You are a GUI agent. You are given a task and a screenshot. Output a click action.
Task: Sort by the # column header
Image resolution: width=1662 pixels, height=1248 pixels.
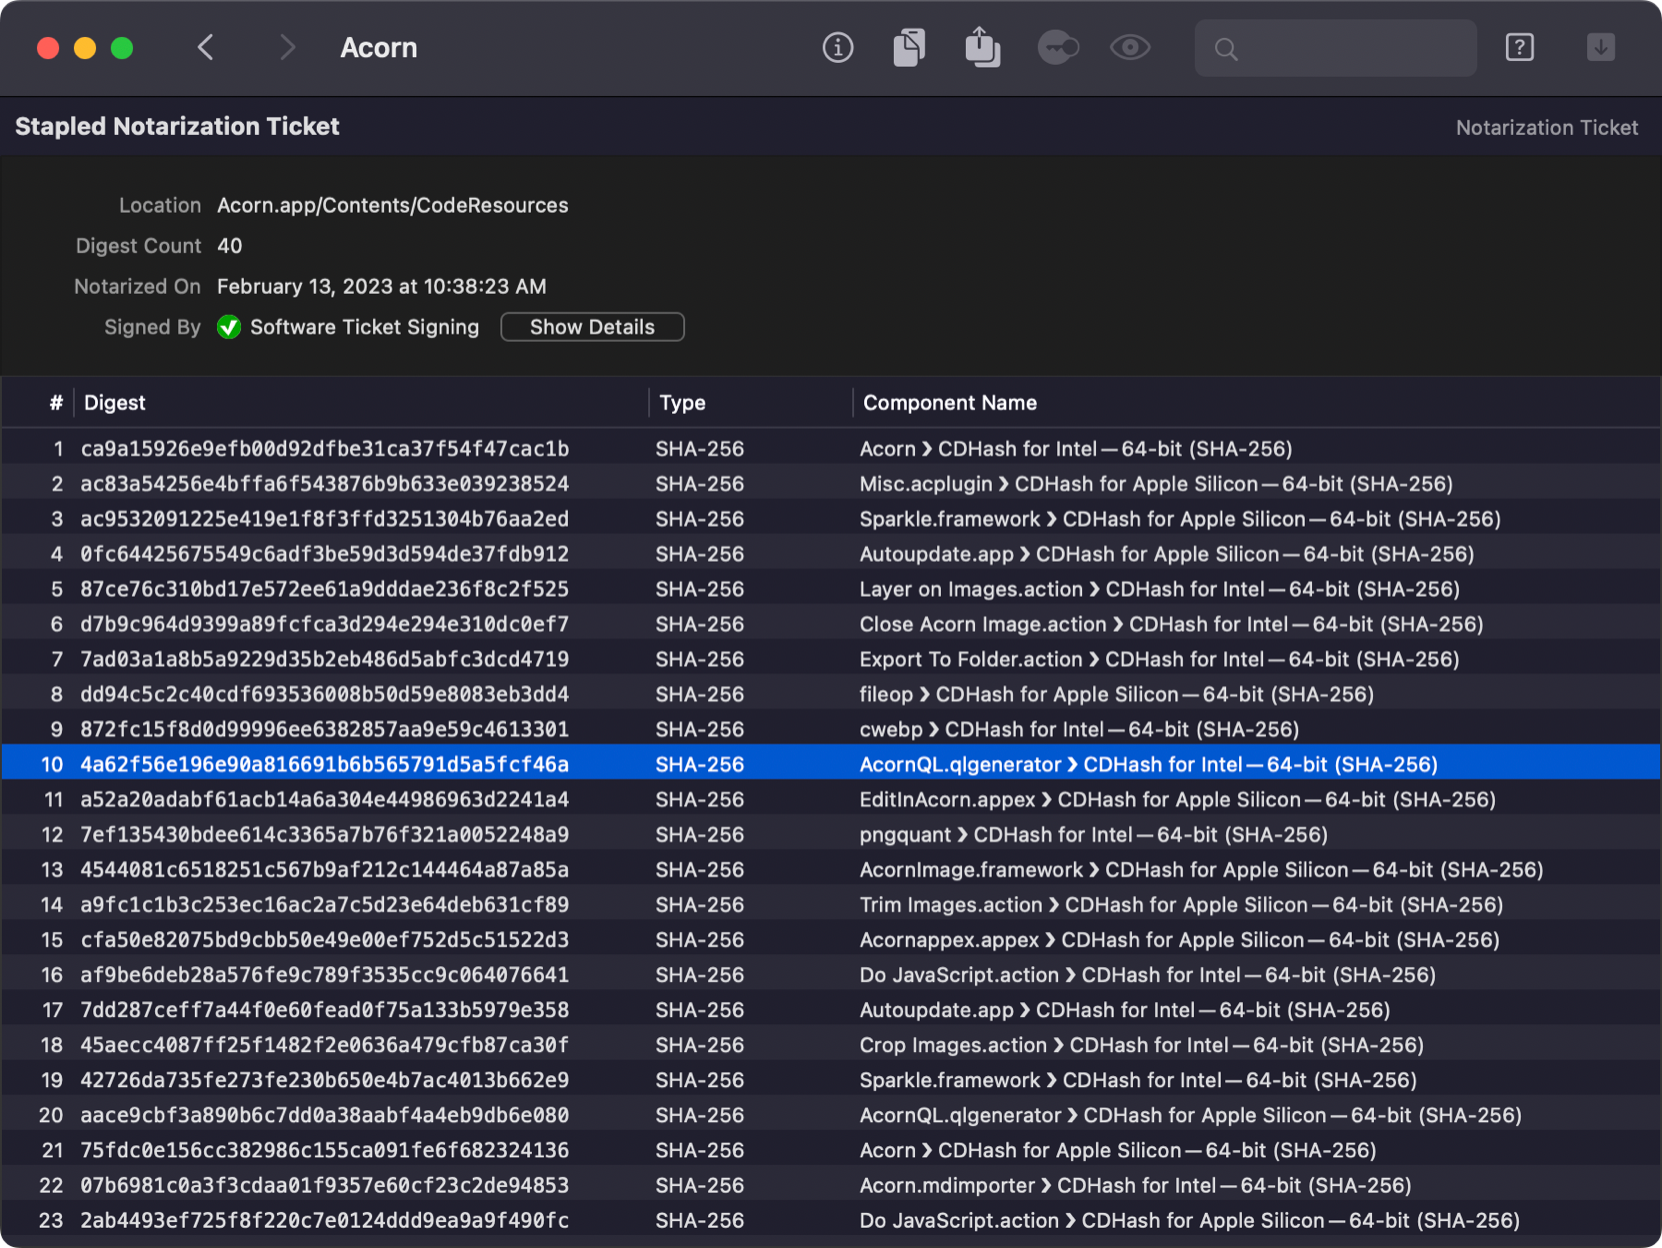(x=56, y=403)
